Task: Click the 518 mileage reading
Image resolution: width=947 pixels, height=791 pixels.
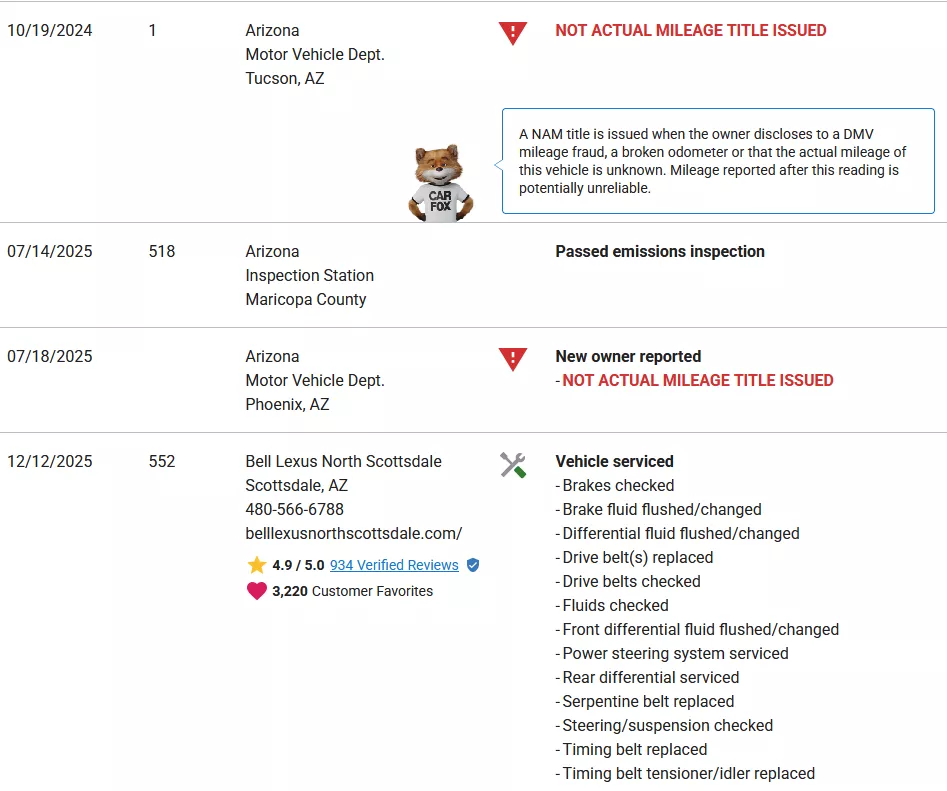Action: click(162, 251)
